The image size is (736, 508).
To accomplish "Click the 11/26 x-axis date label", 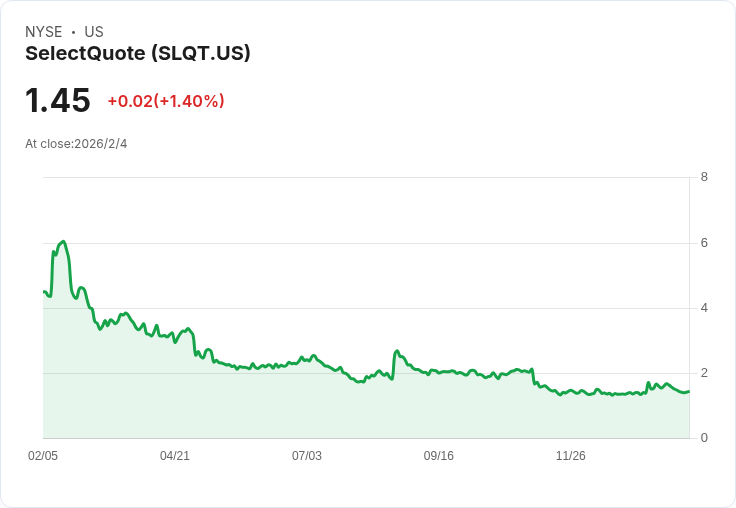I will (571, 456).
